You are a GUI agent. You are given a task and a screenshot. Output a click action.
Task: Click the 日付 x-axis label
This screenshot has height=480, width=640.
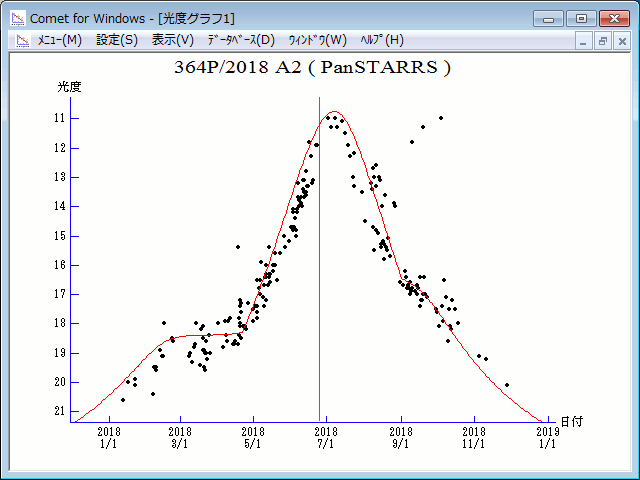pyautogui.click(x=571, y=422)
